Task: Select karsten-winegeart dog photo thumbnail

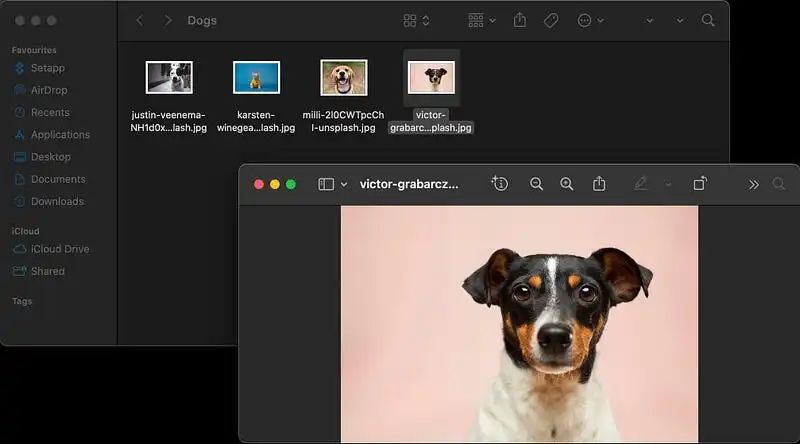Action: (x=256, y=78)
